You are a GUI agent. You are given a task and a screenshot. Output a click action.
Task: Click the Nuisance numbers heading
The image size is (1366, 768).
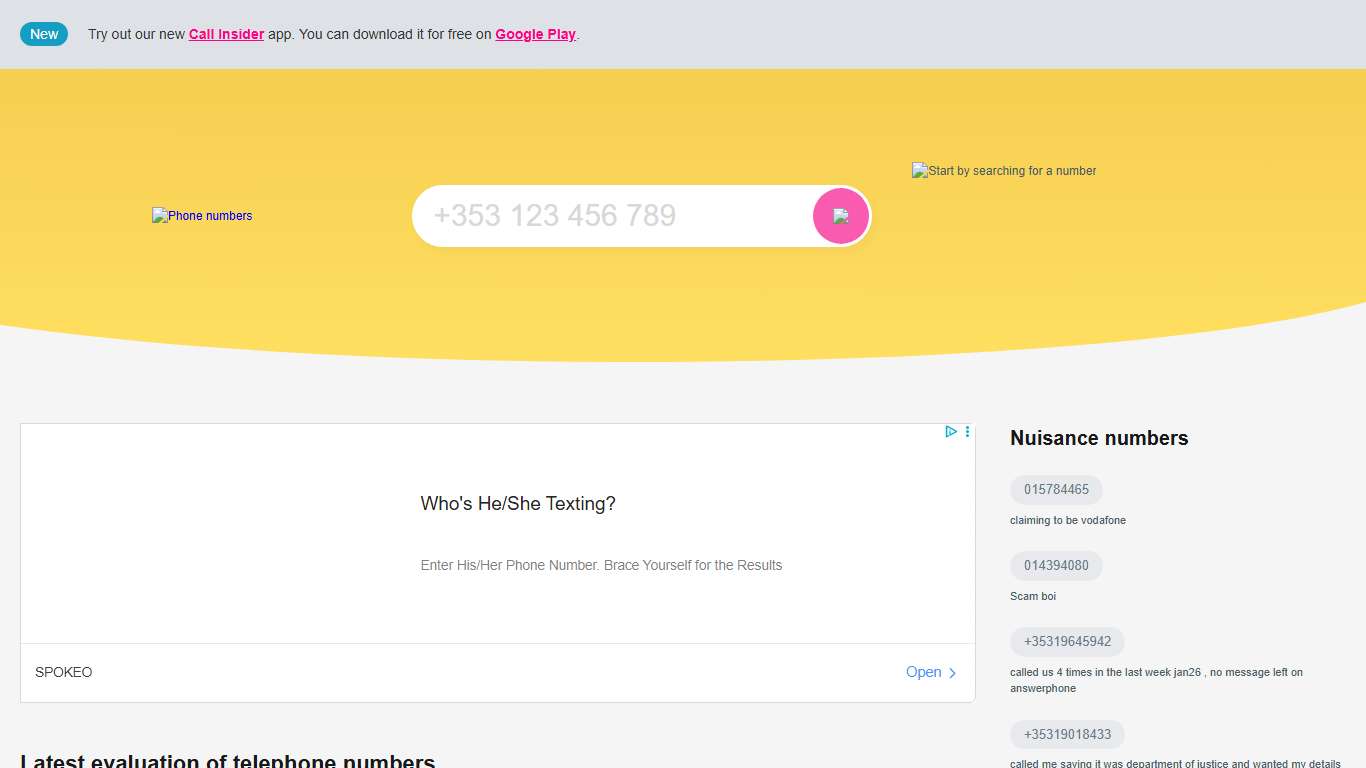(1098, 437)
